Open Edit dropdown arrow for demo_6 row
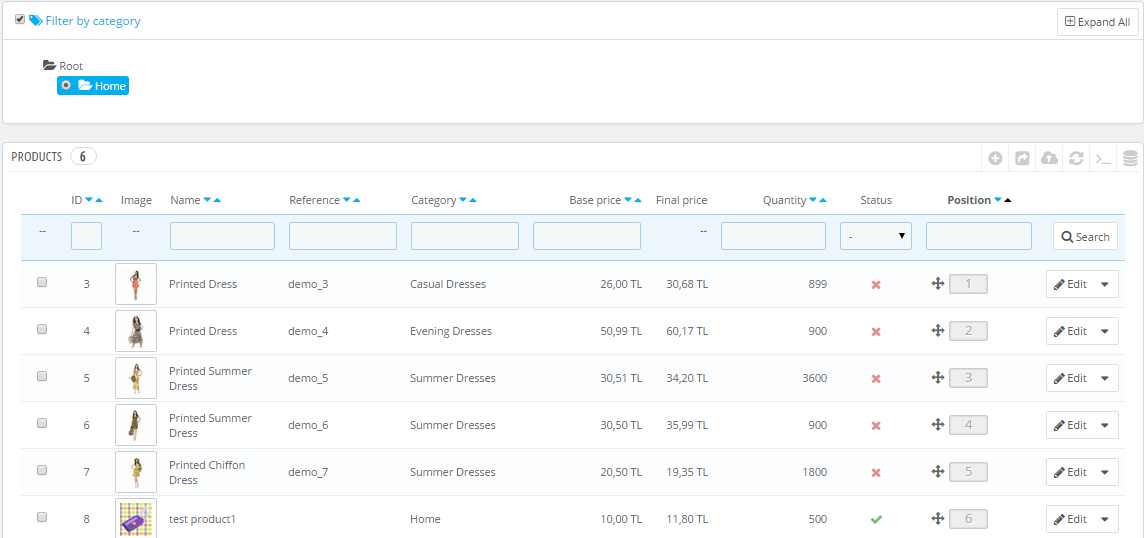This screenshot has width=1144, height=538. [1105, 426]
